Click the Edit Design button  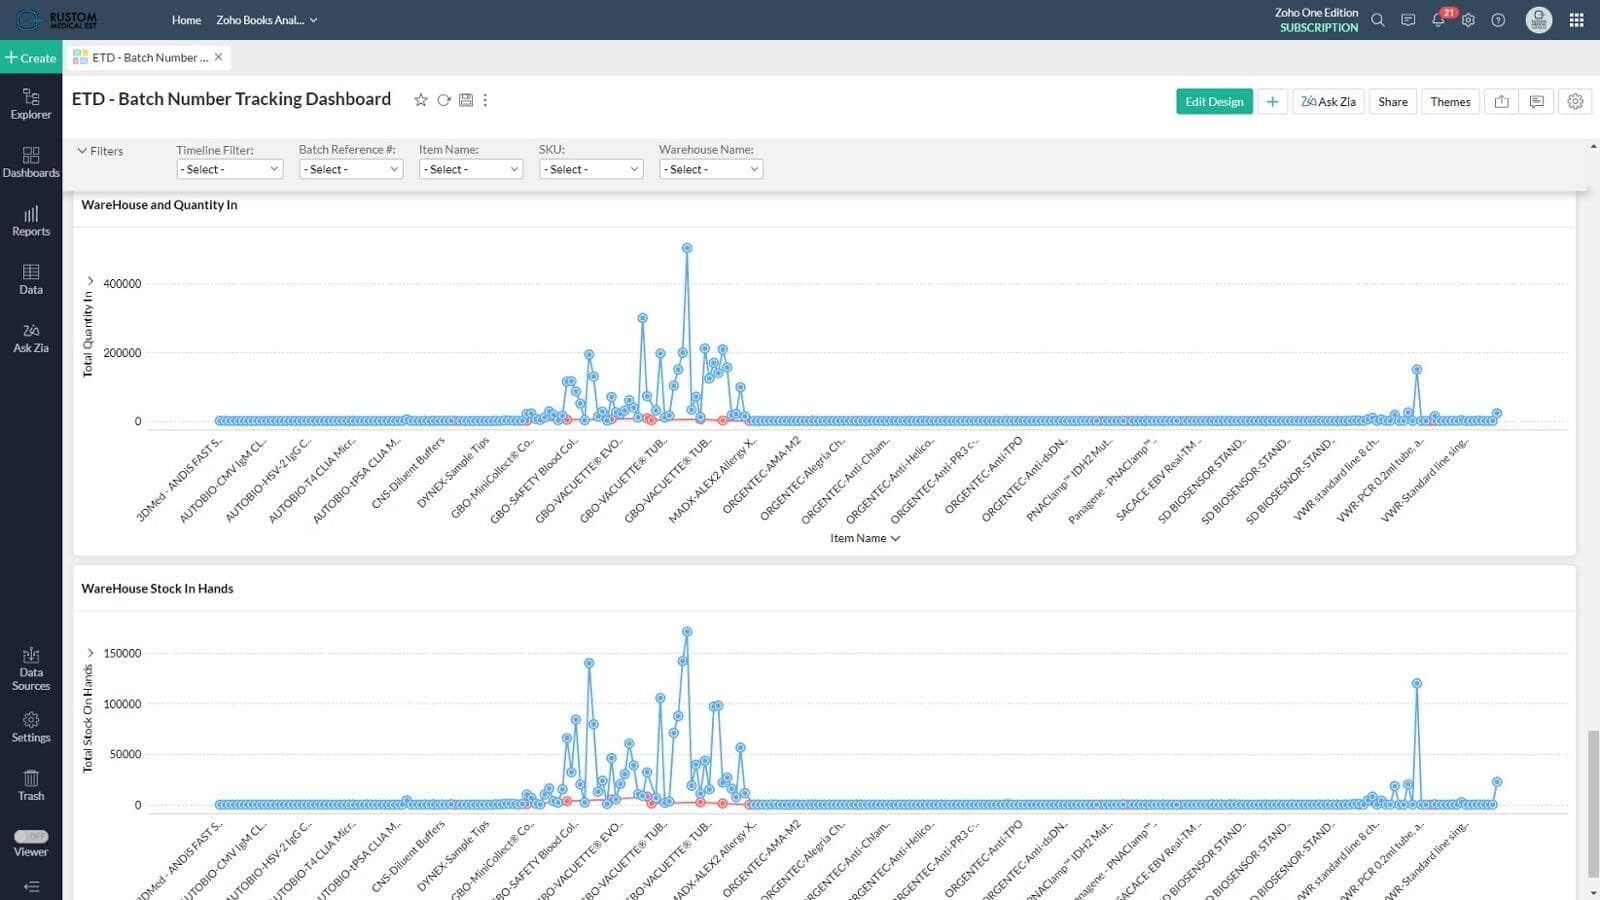(1214, 102)
